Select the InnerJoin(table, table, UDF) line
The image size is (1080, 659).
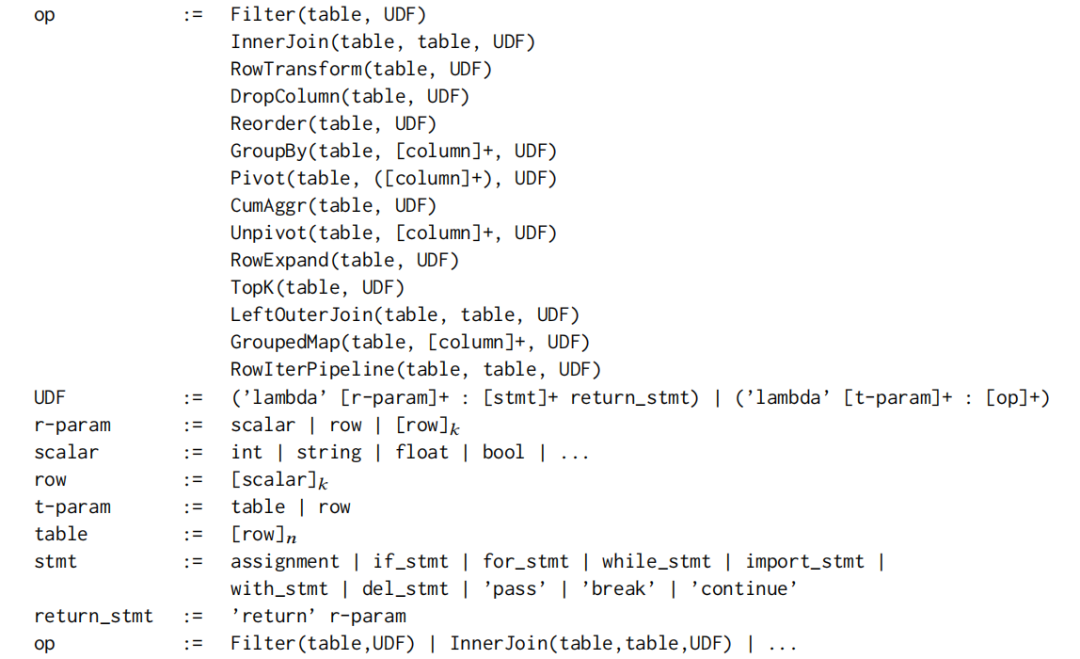[382, 42]
